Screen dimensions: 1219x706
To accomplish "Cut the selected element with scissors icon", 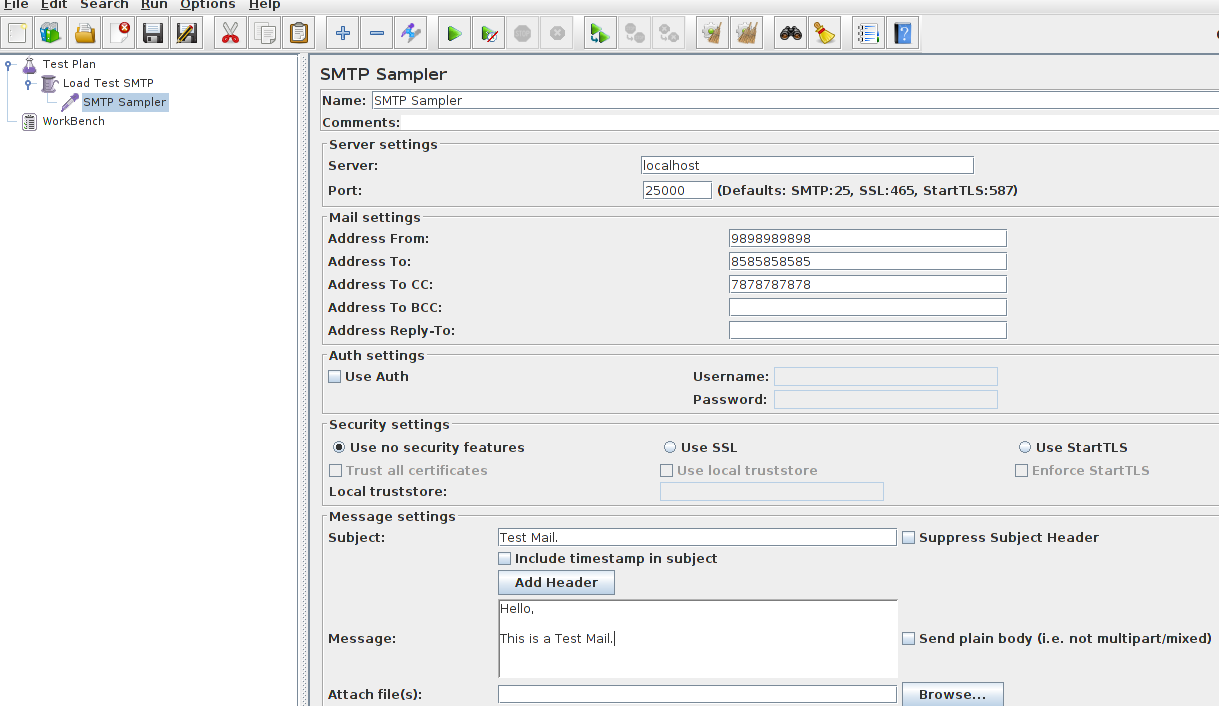I will 230,33.
